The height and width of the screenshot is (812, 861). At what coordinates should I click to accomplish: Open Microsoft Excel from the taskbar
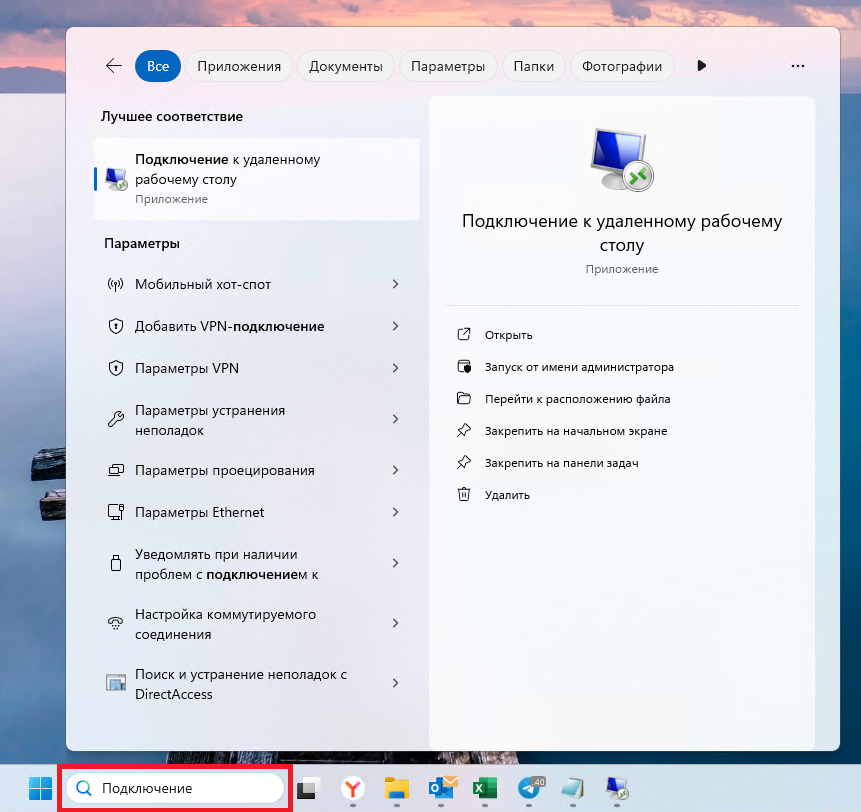pos(485,788)
